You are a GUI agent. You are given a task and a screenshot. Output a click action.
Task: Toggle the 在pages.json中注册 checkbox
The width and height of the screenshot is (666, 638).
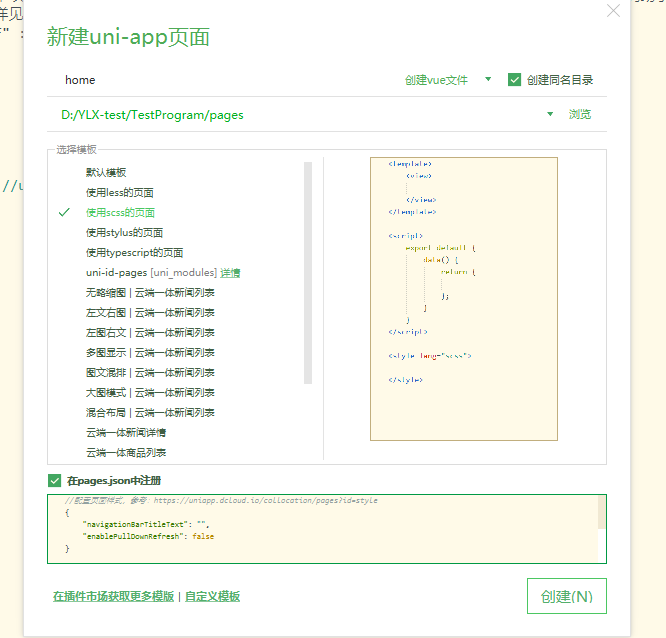pos(54,480)
